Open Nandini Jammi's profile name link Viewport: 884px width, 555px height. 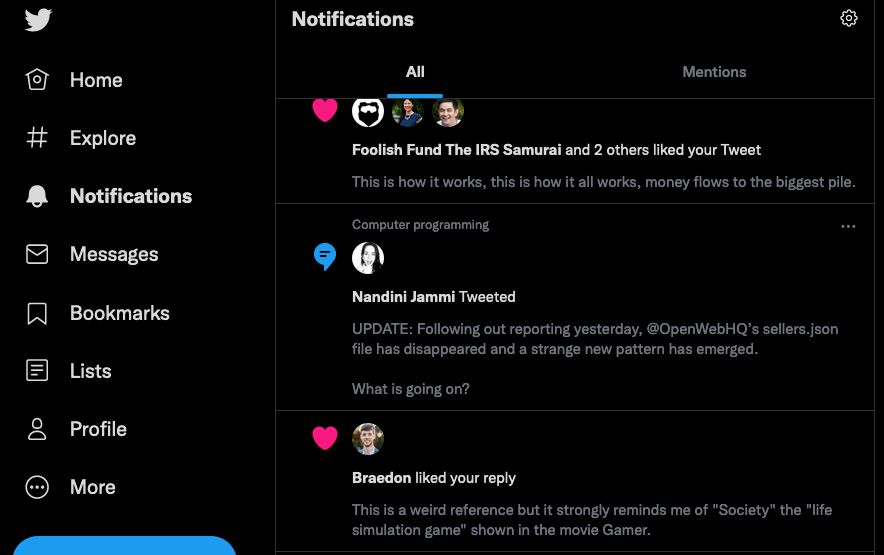[x=403, y=297]
